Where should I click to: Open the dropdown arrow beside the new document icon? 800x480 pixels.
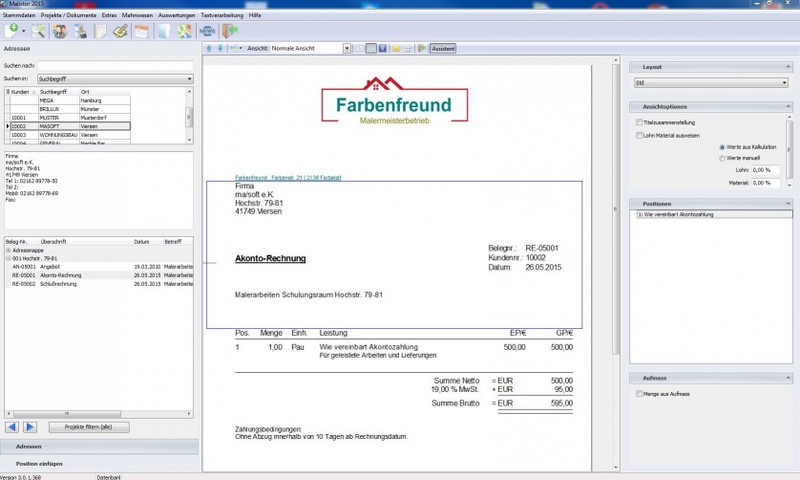pyautogui.click(x=23, y=31)
